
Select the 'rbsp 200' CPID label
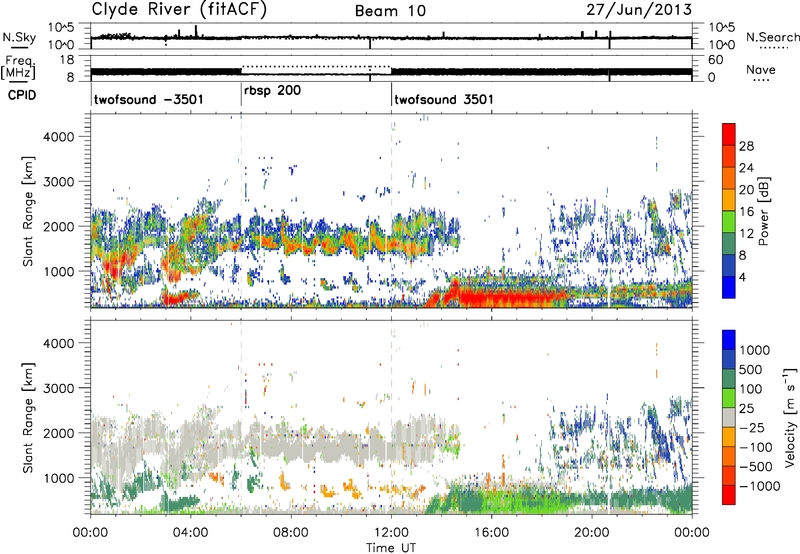[272, 91]
